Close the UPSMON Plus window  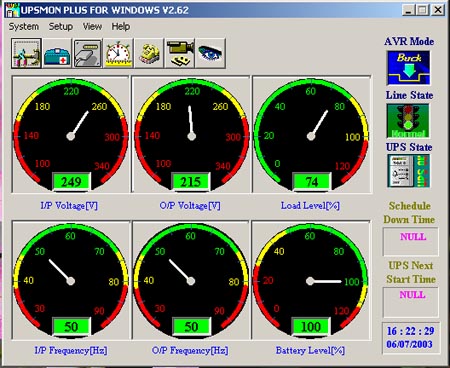tap(438, 10)
